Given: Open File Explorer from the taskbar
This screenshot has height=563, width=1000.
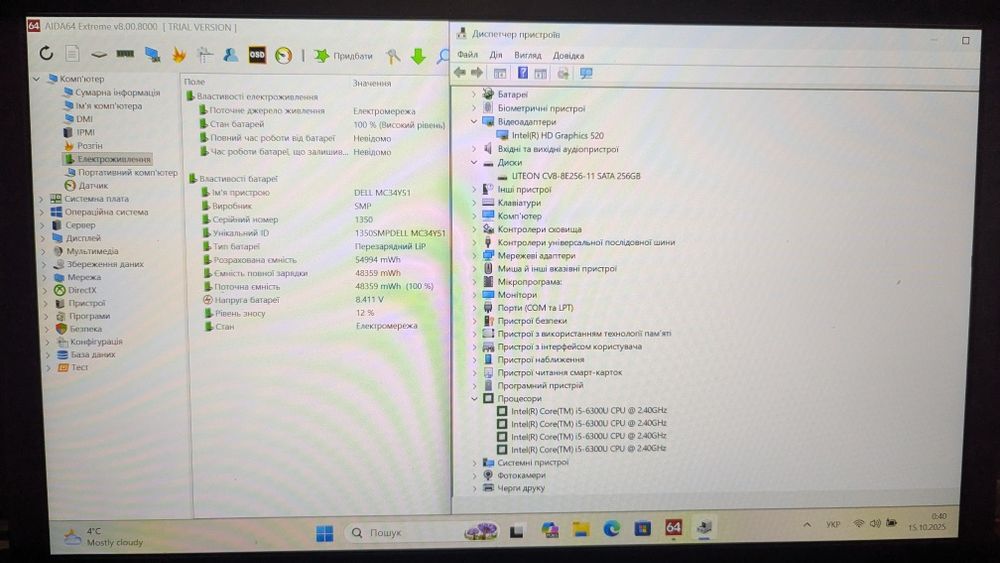Looking at the screenshot, I should [580, 529].
